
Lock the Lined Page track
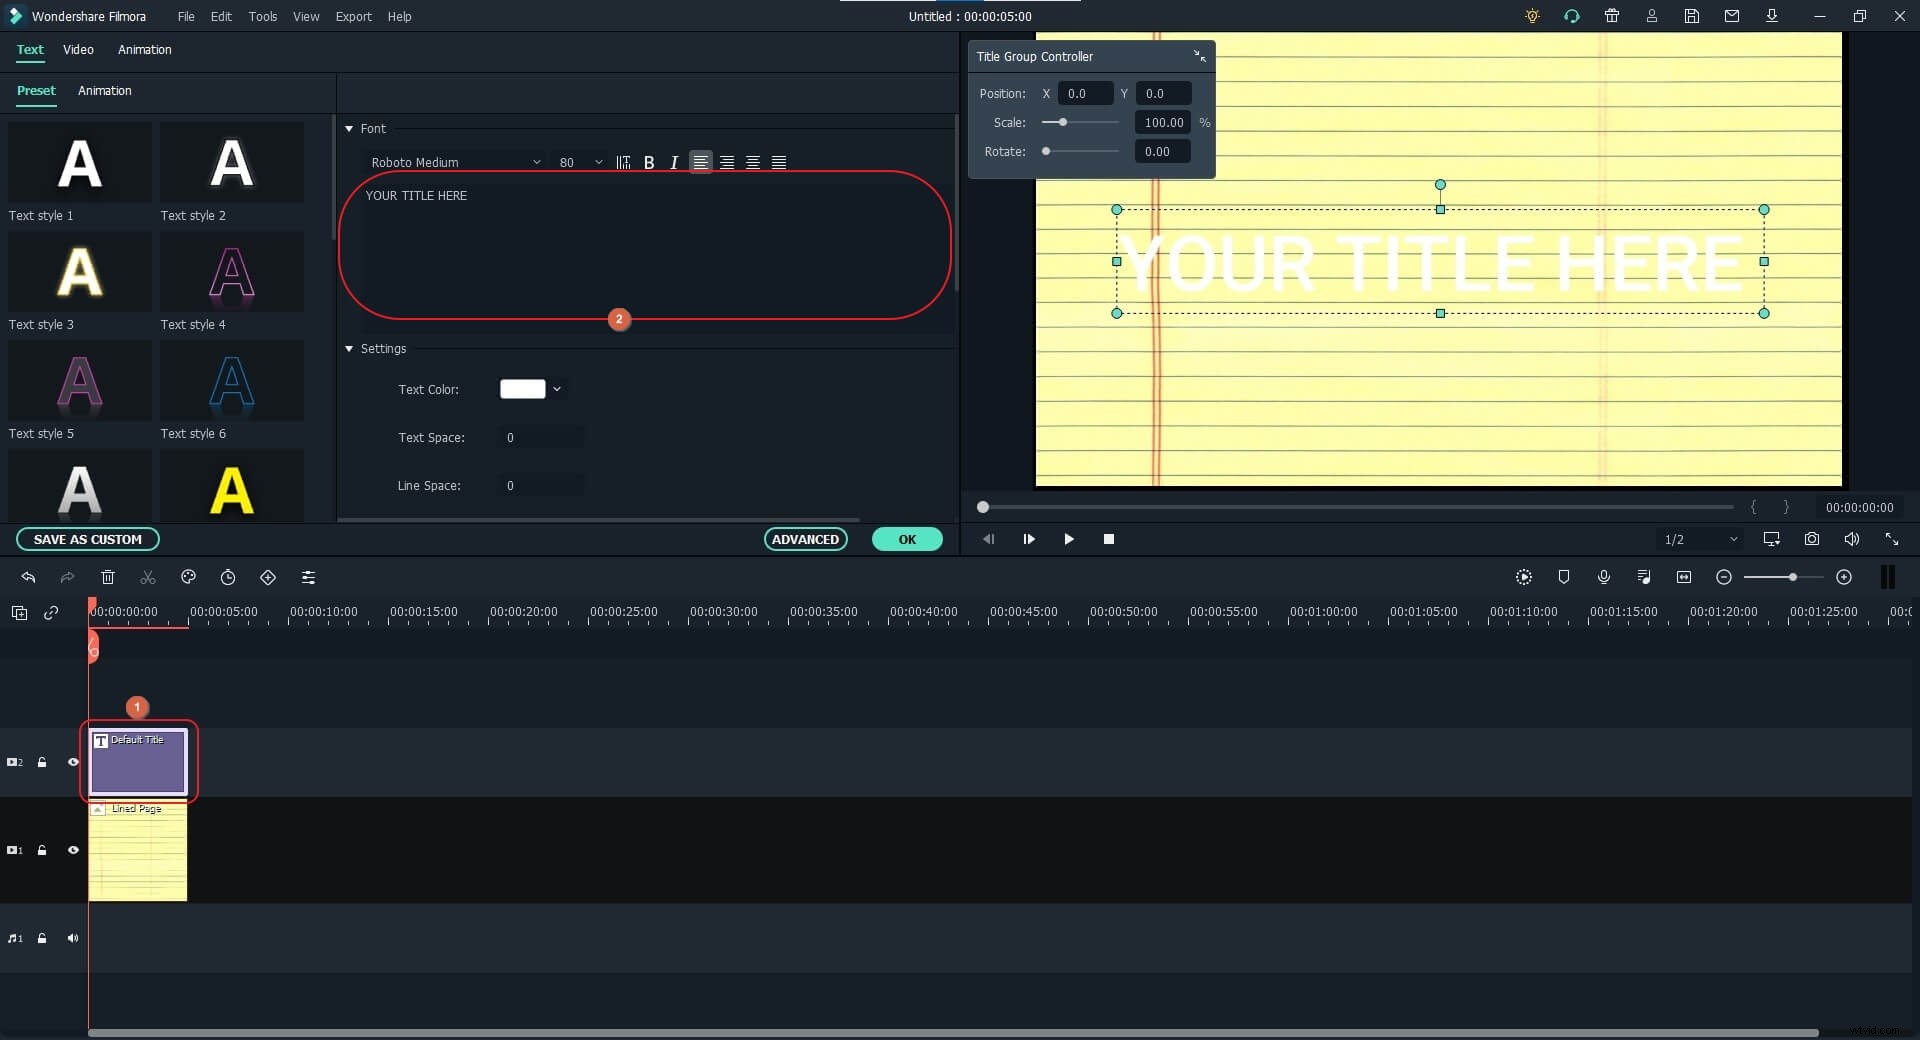point(41,850)
